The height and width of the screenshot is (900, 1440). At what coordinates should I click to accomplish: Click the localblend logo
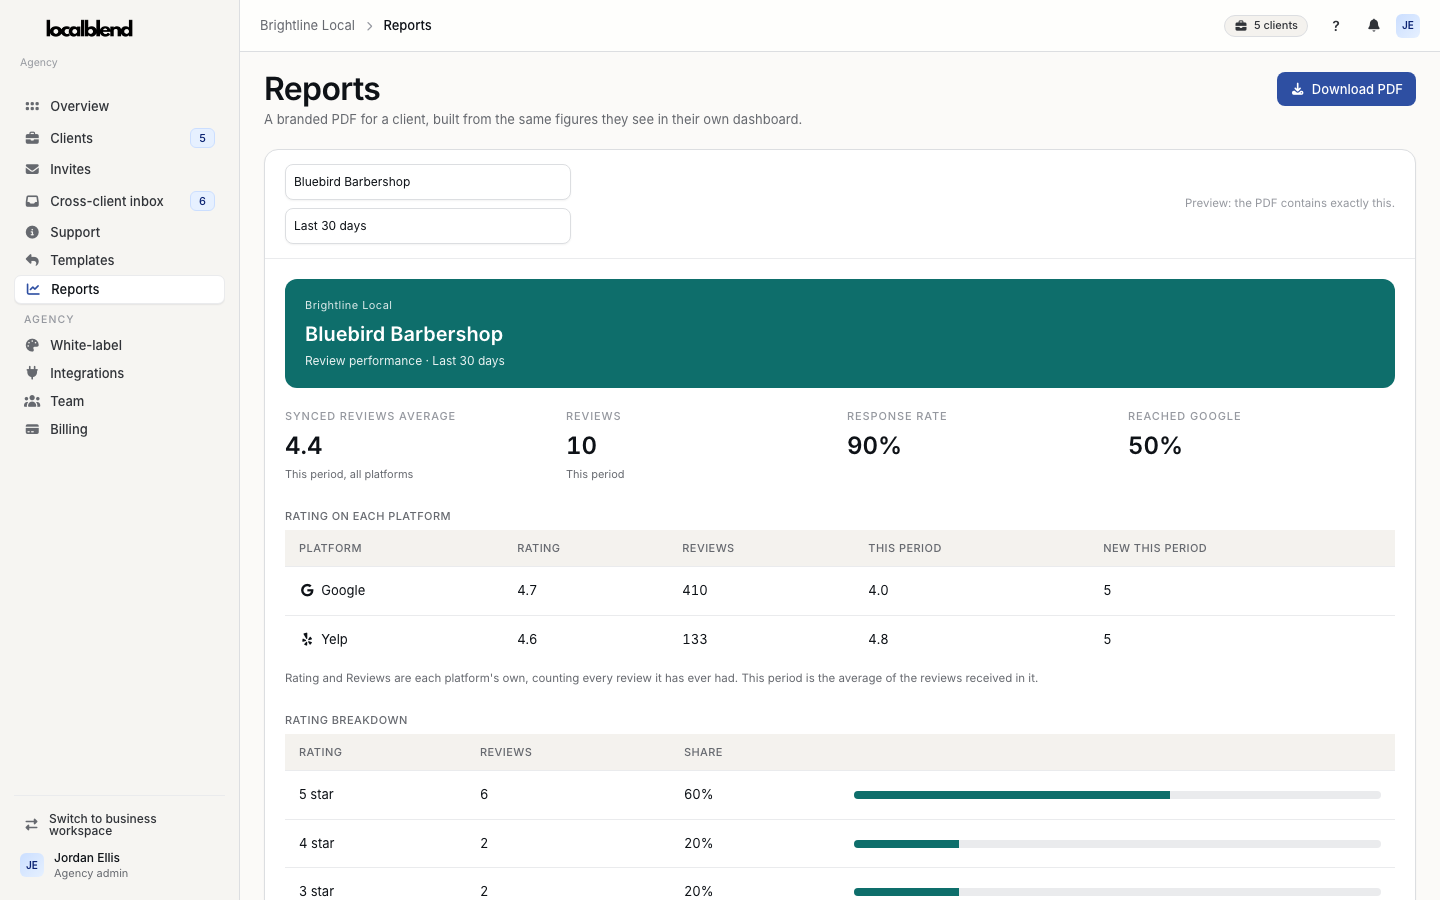coord(89,28)
